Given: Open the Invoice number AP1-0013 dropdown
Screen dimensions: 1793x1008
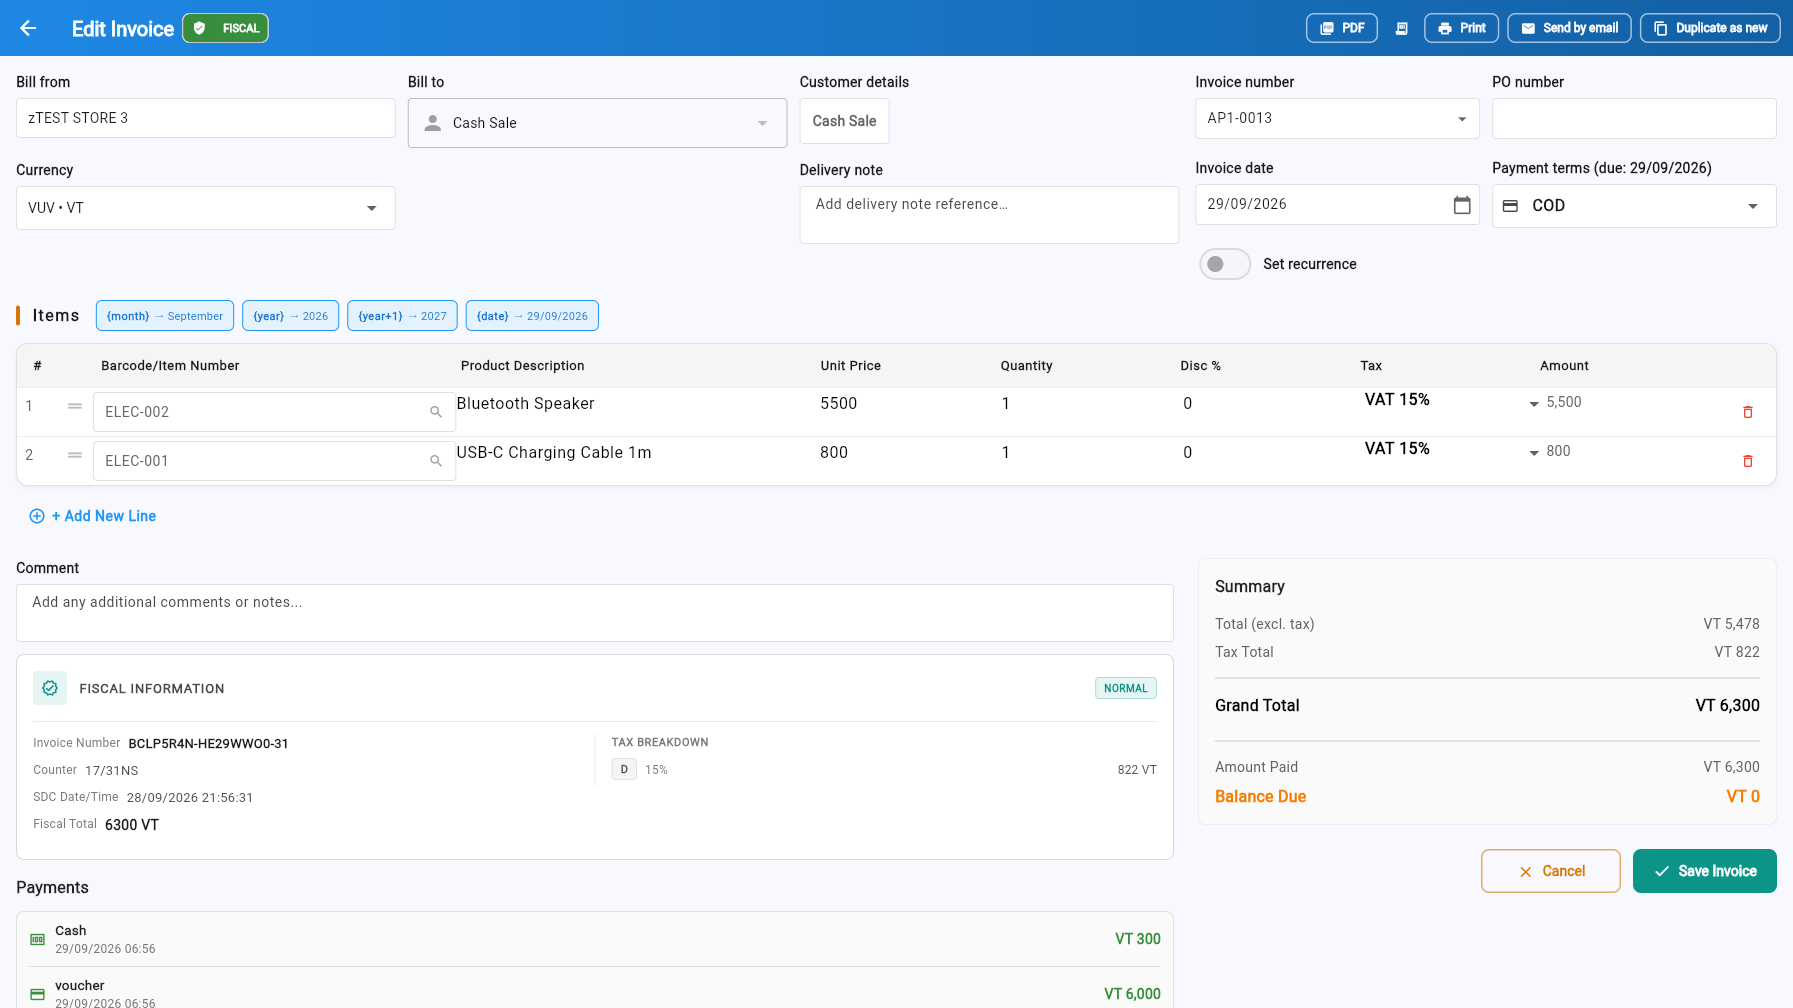Looking at the screenshot, I should pyautogui.click(x=1337, y=118).
